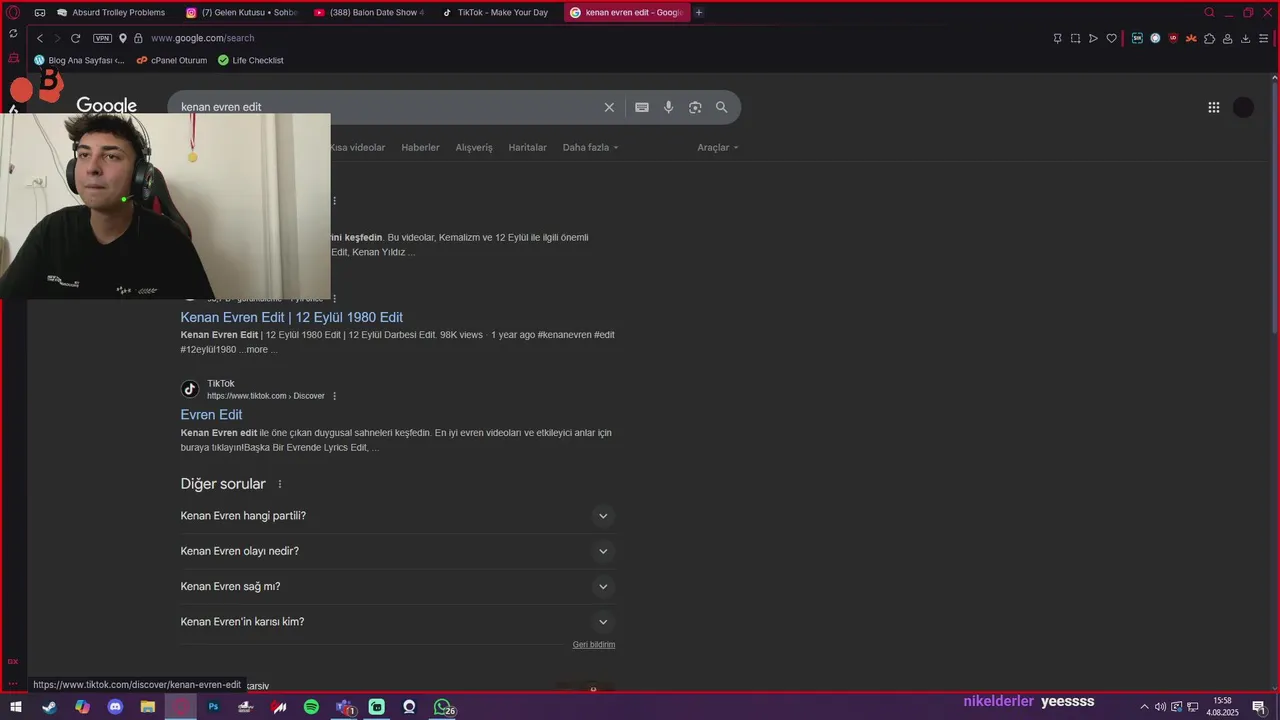
Task: Open the downloads icon in toolbar
Action: click(1245, 38)
